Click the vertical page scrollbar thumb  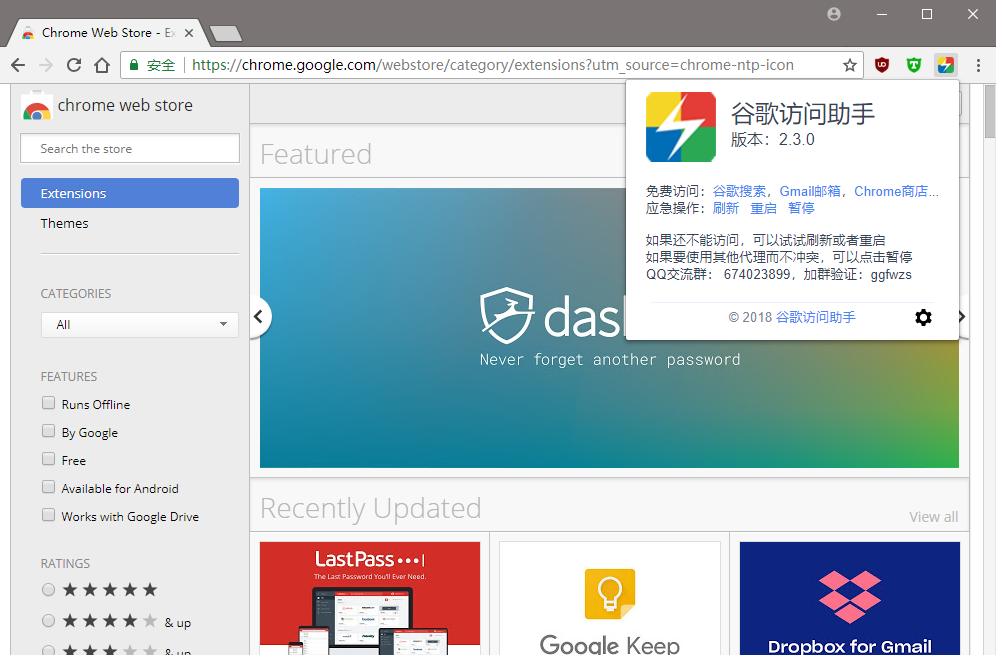[x=990, y=111]
